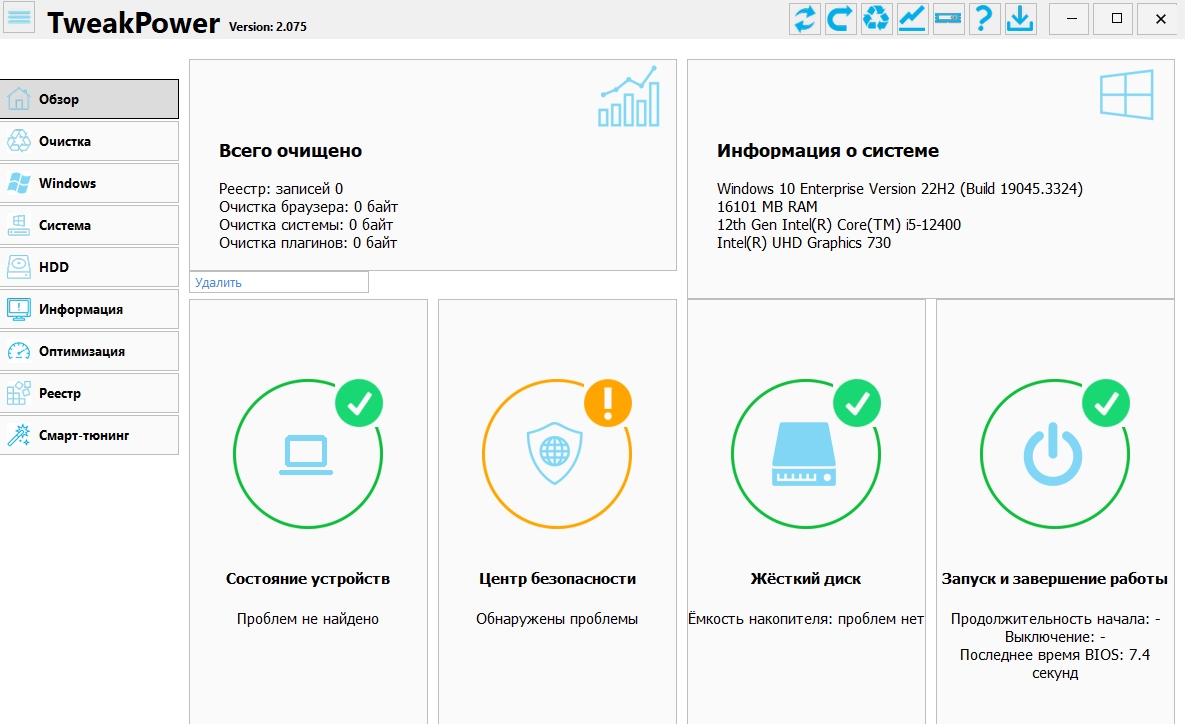Screen dimensions: 1185x724
Task: Click the Смарт-тюнинг wand sidebar icon
Action: pyautogui.click(x=18, y=435)
